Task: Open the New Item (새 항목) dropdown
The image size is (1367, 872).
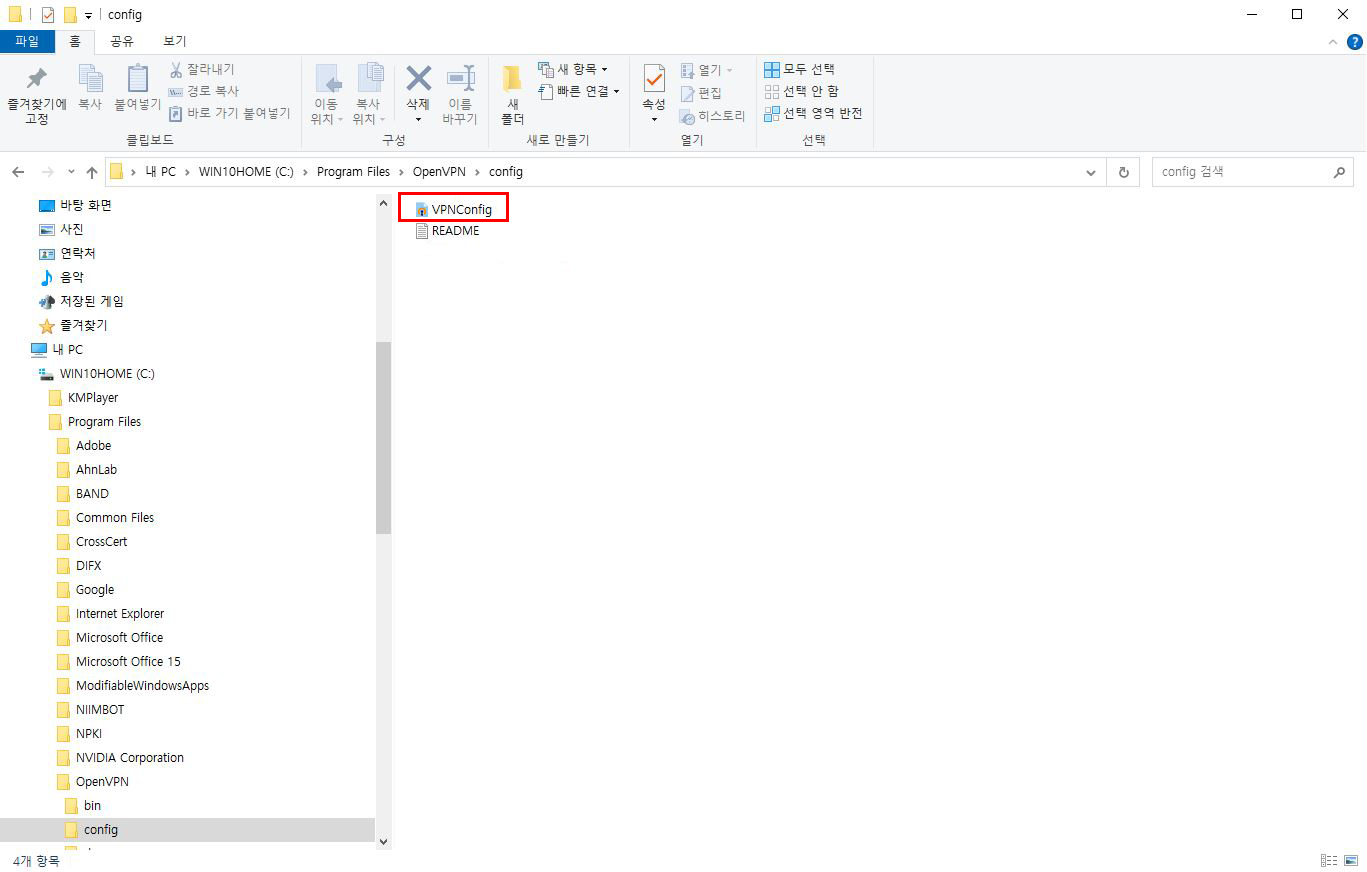Action: (573, 69)
